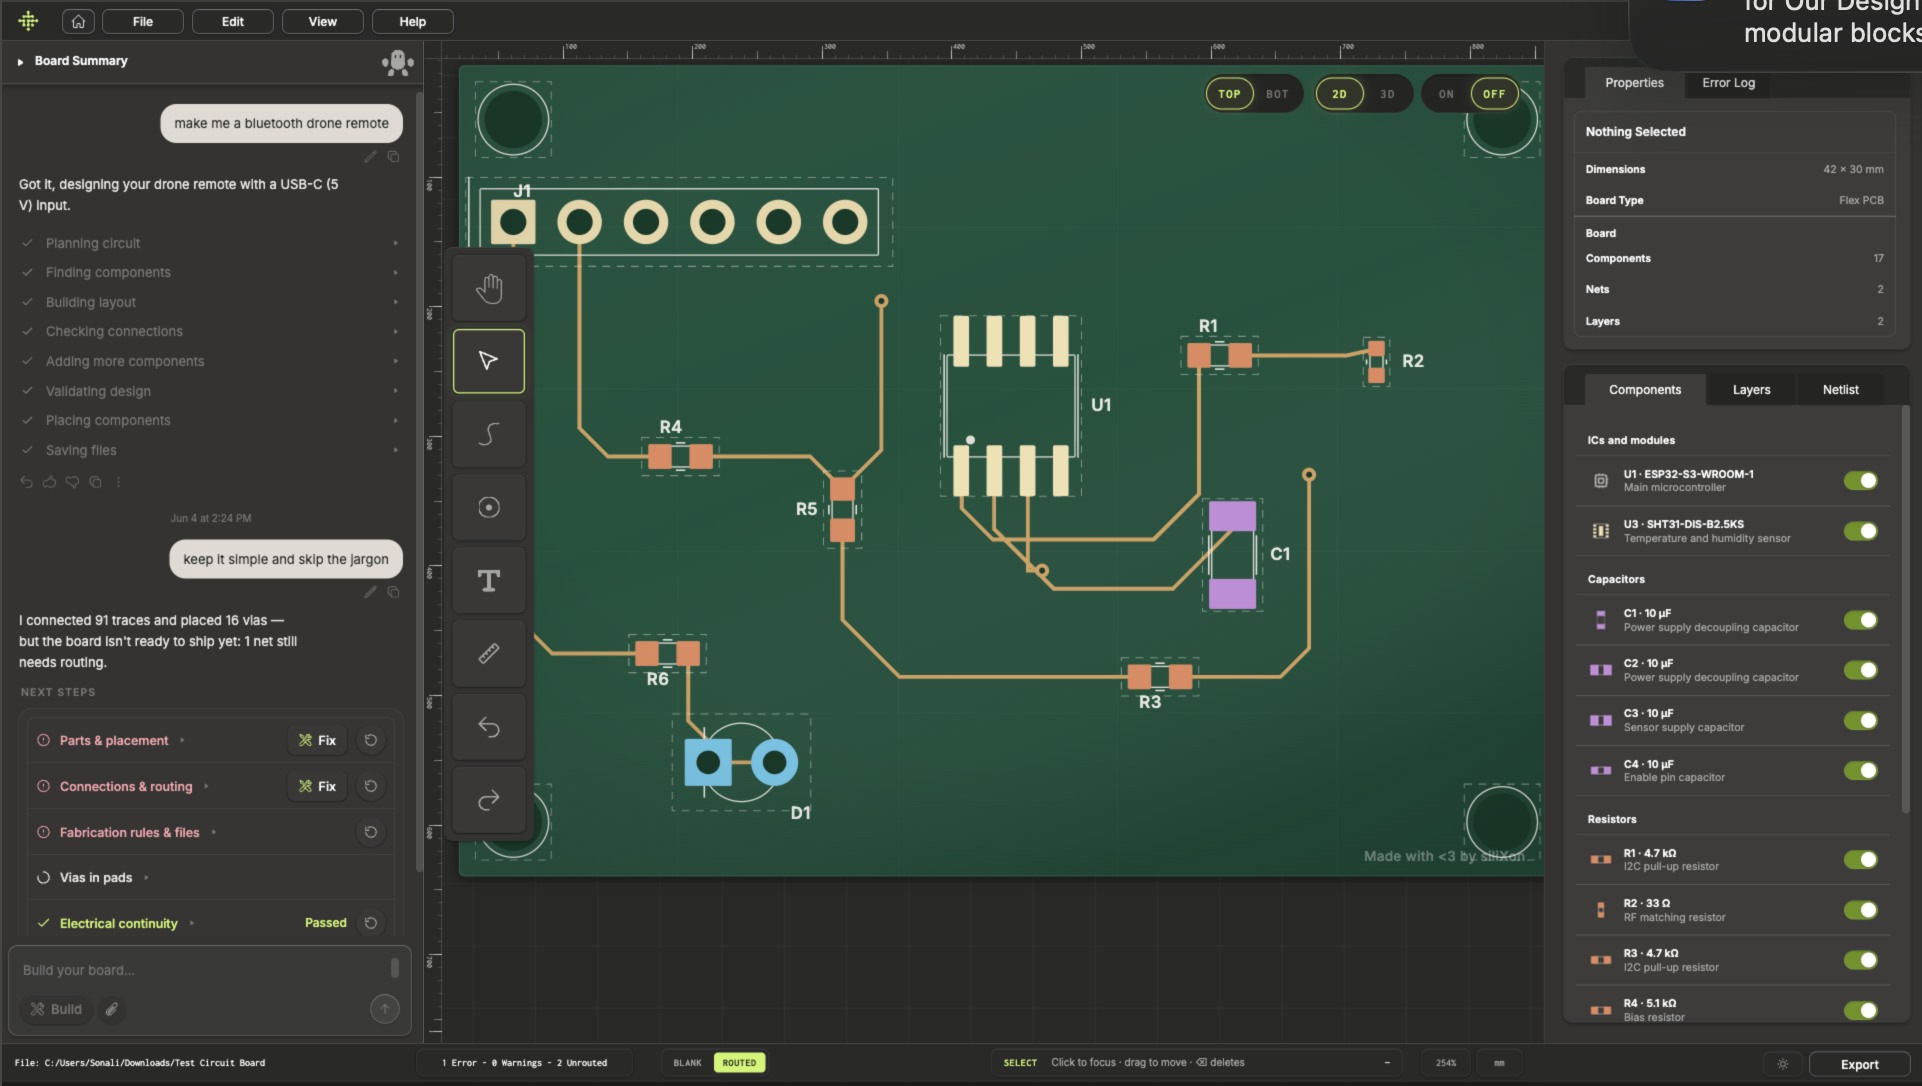Switch to the Netlist tab
Viewport: 1922px width, 1086px height.
pyautogui.click(x=1840, y=390)
